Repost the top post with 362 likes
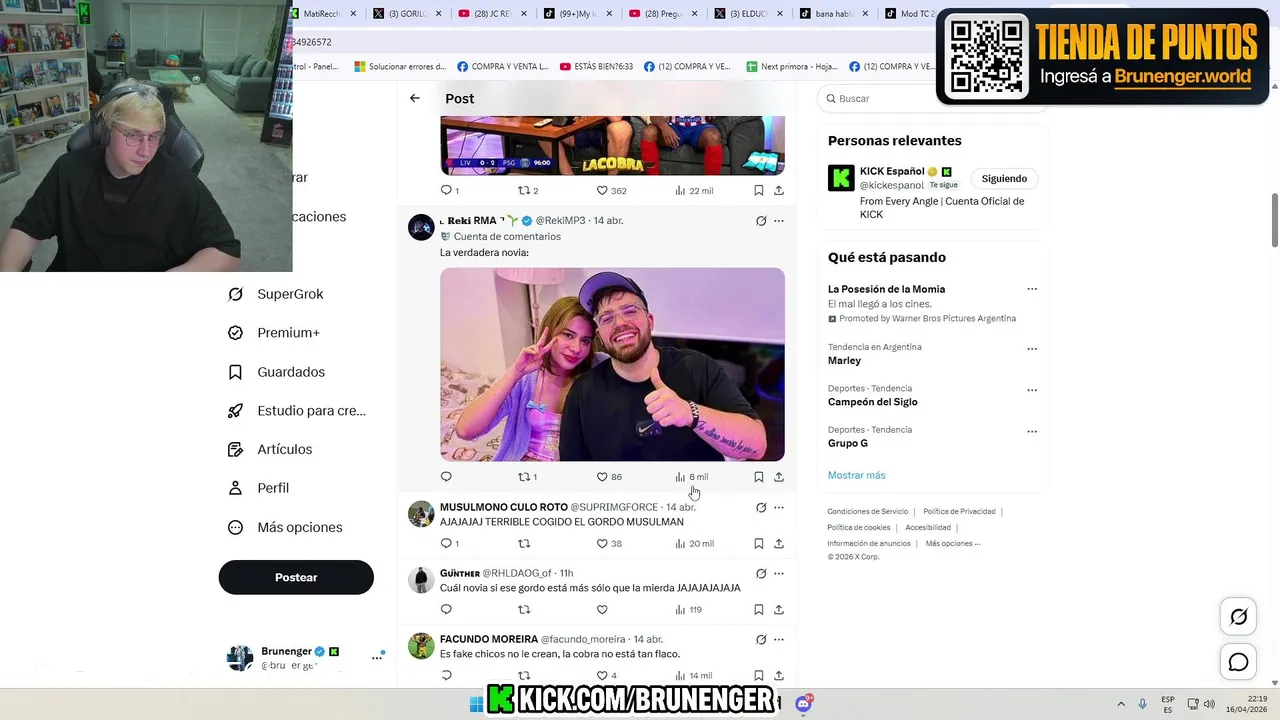1280x720 pixels. point(527,191)
